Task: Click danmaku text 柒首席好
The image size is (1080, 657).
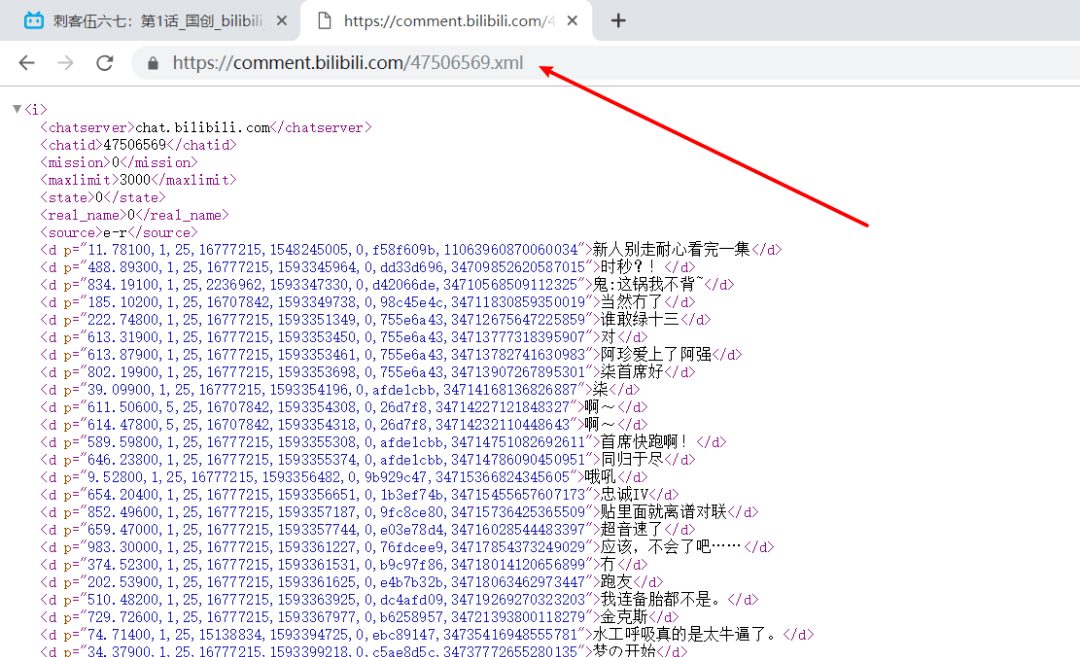Action: tap(632, 372)
